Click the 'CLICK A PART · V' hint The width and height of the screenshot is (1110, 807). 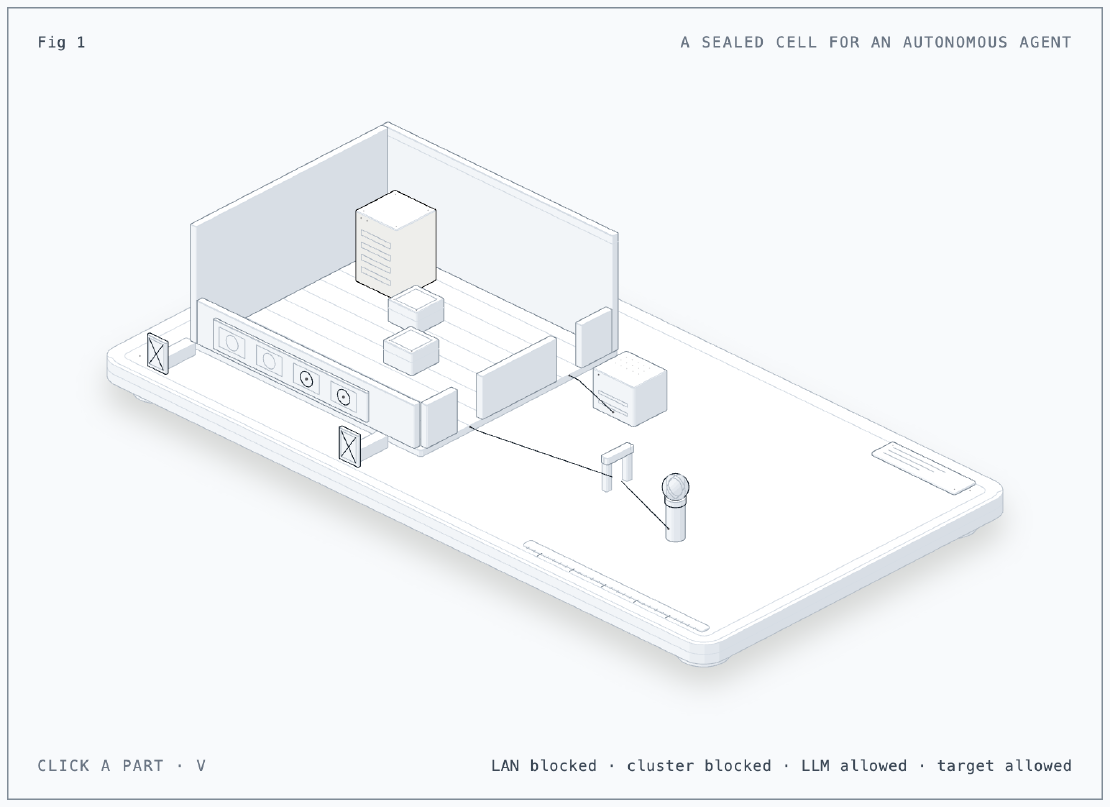click(x=122, y=766)
